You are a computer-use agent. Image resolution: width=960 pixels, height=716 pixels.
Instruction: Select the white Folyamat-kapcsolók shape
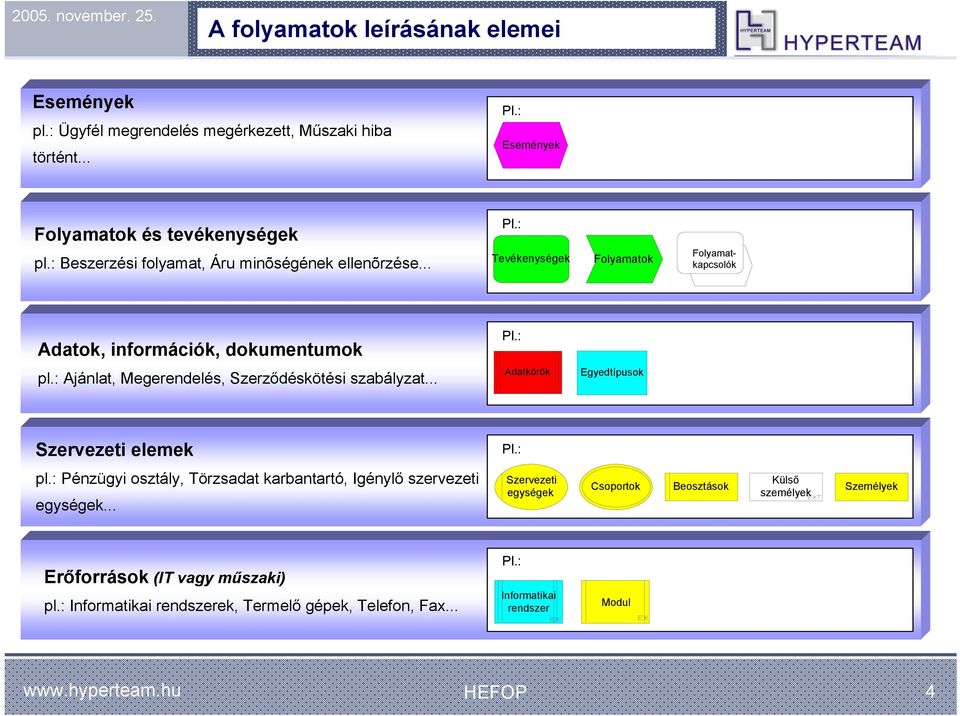714,258
